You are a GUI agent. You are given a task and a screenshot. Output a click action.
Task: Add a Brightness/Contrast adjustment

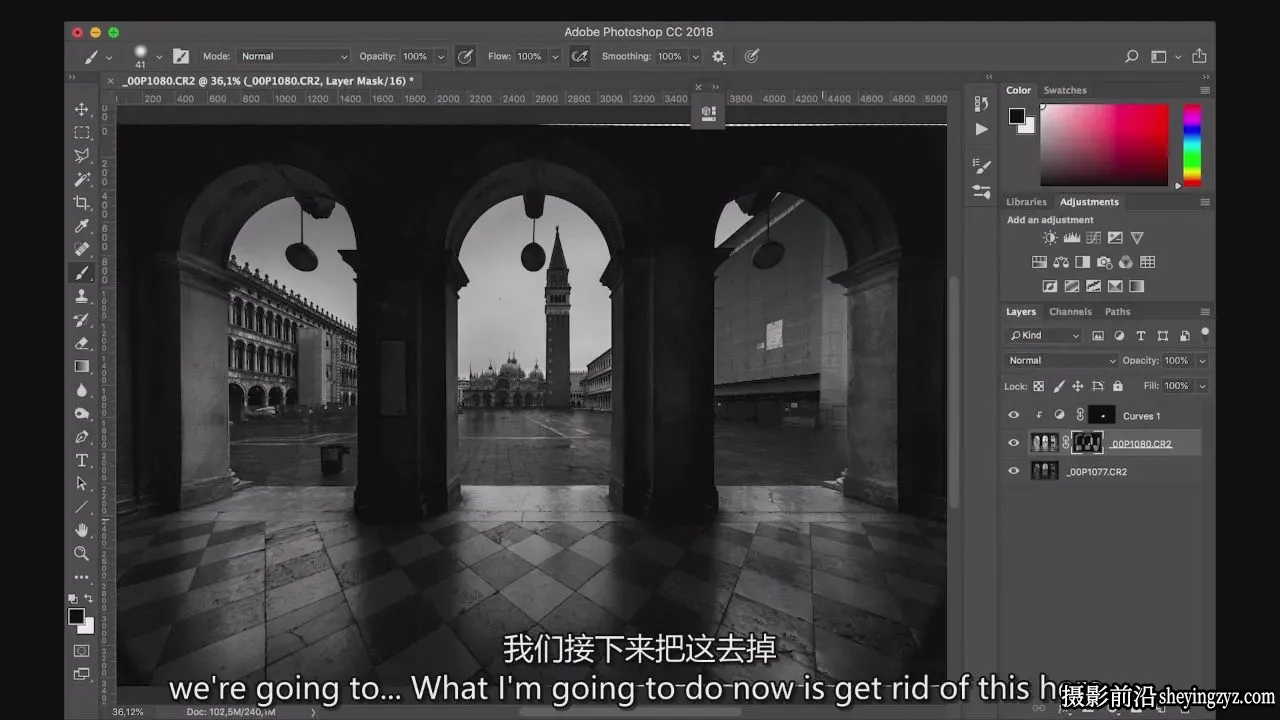pos(1049,238)
